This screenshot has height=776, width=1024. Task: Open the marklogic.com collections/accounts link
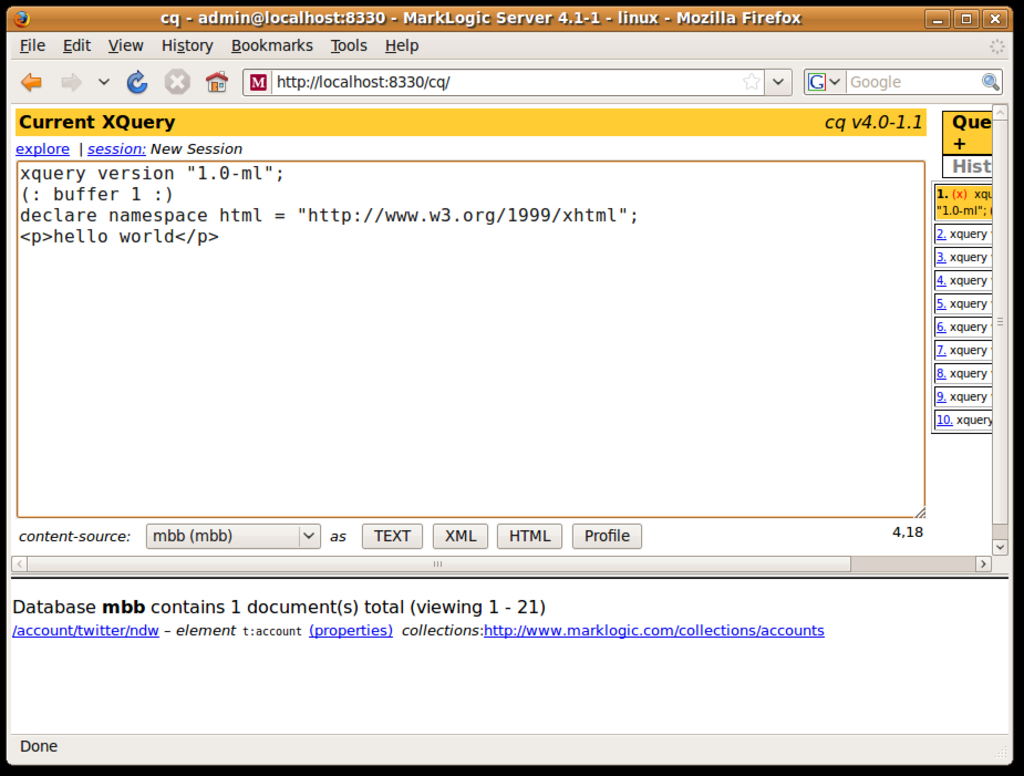click(x=654, y=630)
